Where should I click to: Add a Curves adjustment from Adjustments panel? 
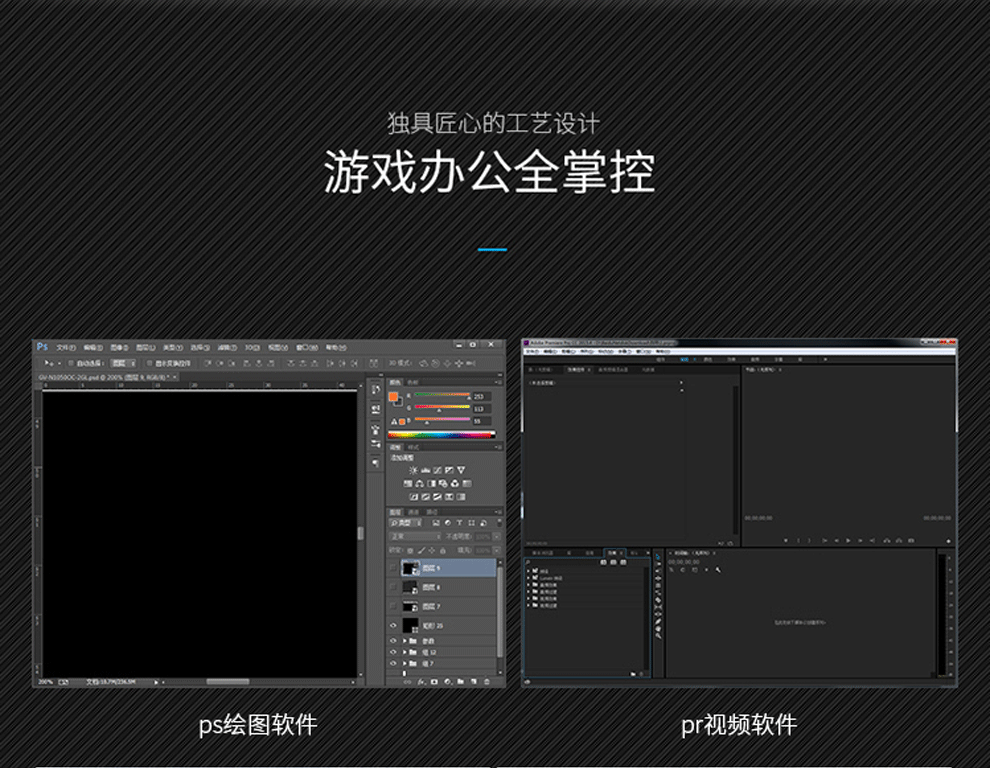coord(438,471)
